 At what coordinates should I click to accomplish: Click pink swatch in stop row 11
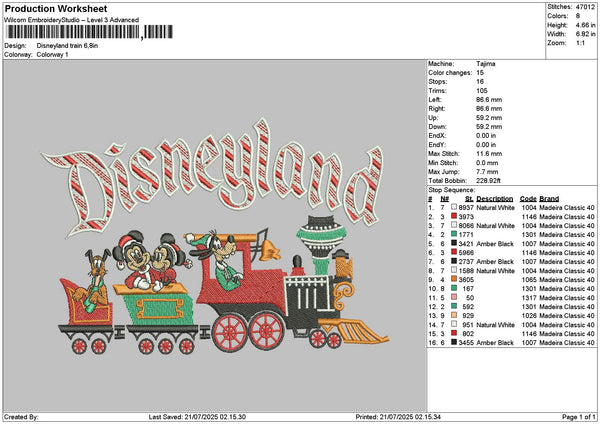454,297
